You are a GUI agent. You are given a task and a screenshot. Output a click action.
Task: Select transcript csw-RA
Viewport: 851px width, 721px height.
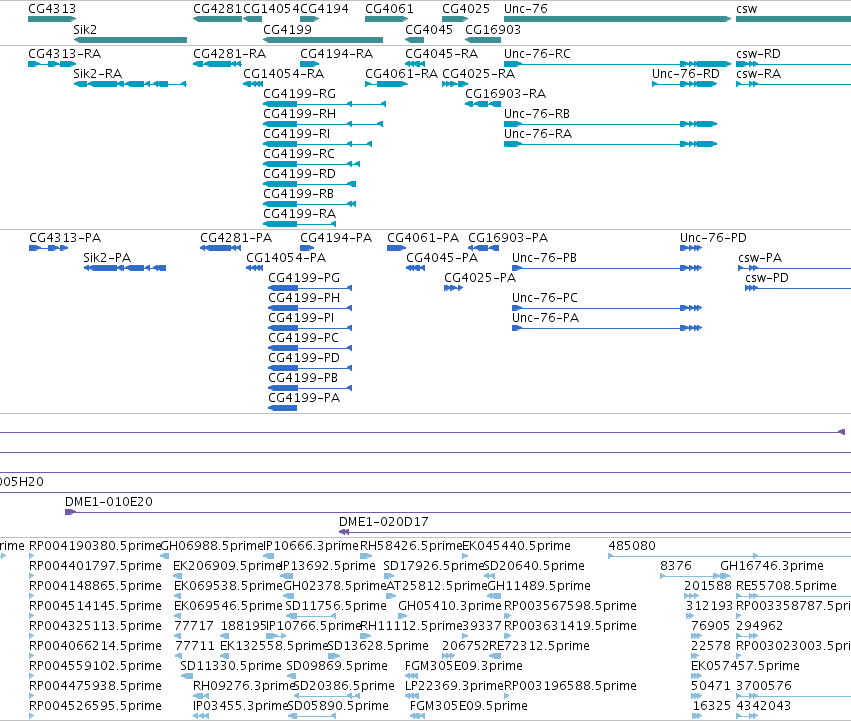pyautogui.click(x=793, y=84)
